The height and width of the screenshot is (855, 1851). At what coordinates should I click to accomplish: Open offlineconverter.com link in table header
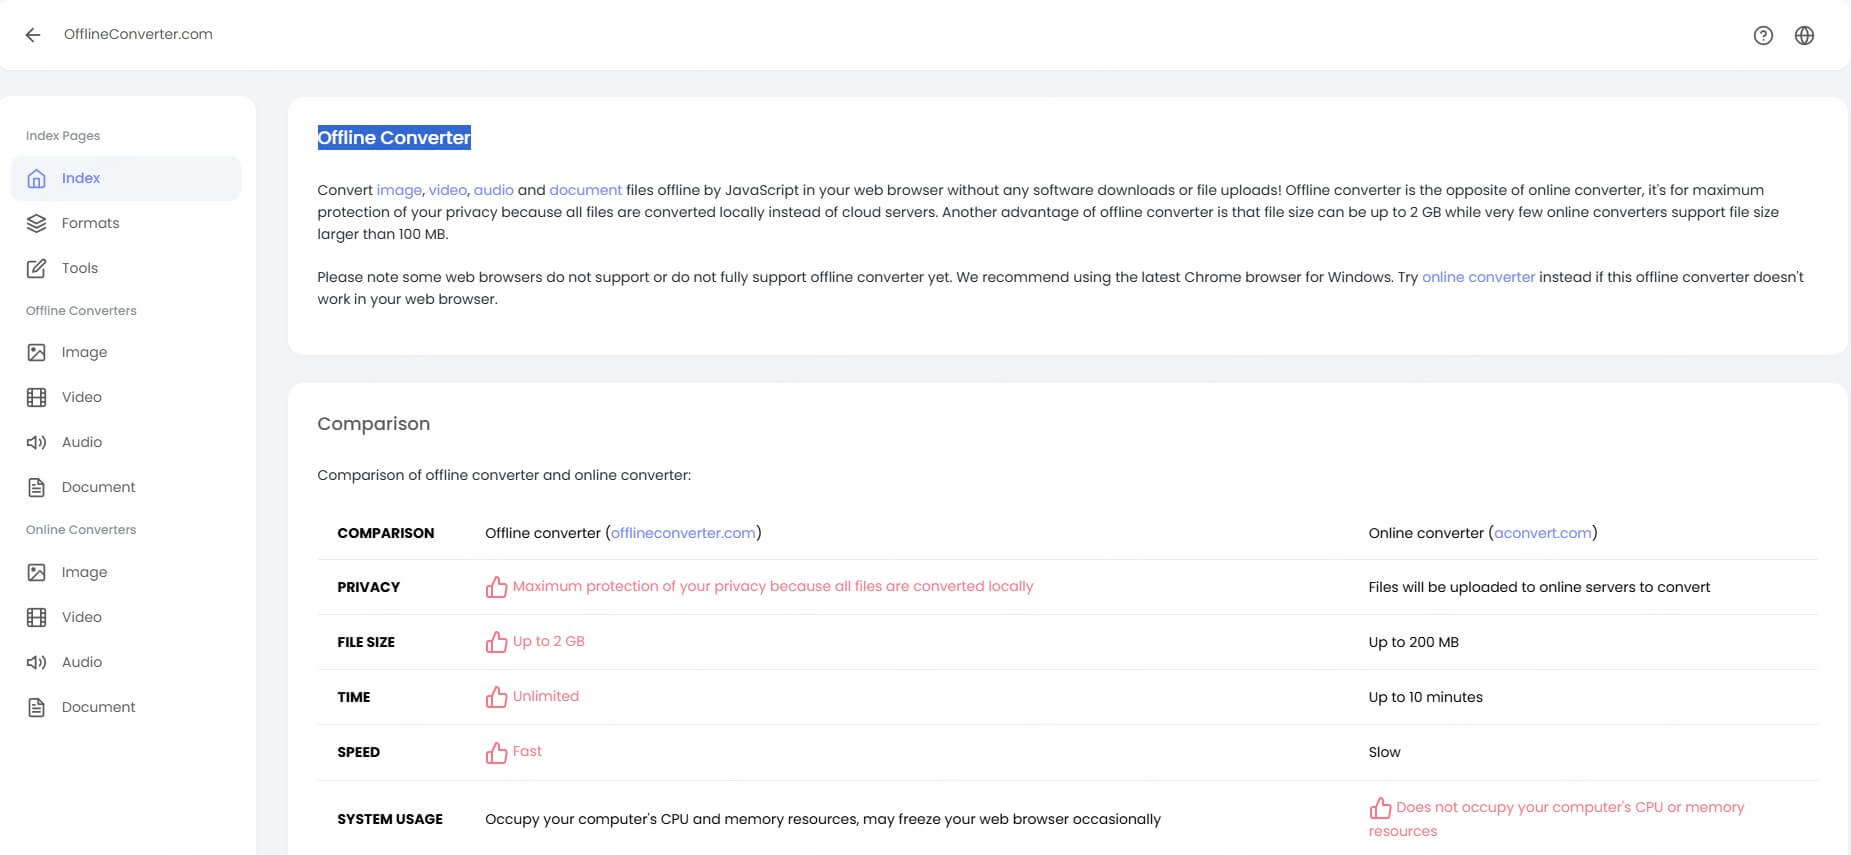683,533
